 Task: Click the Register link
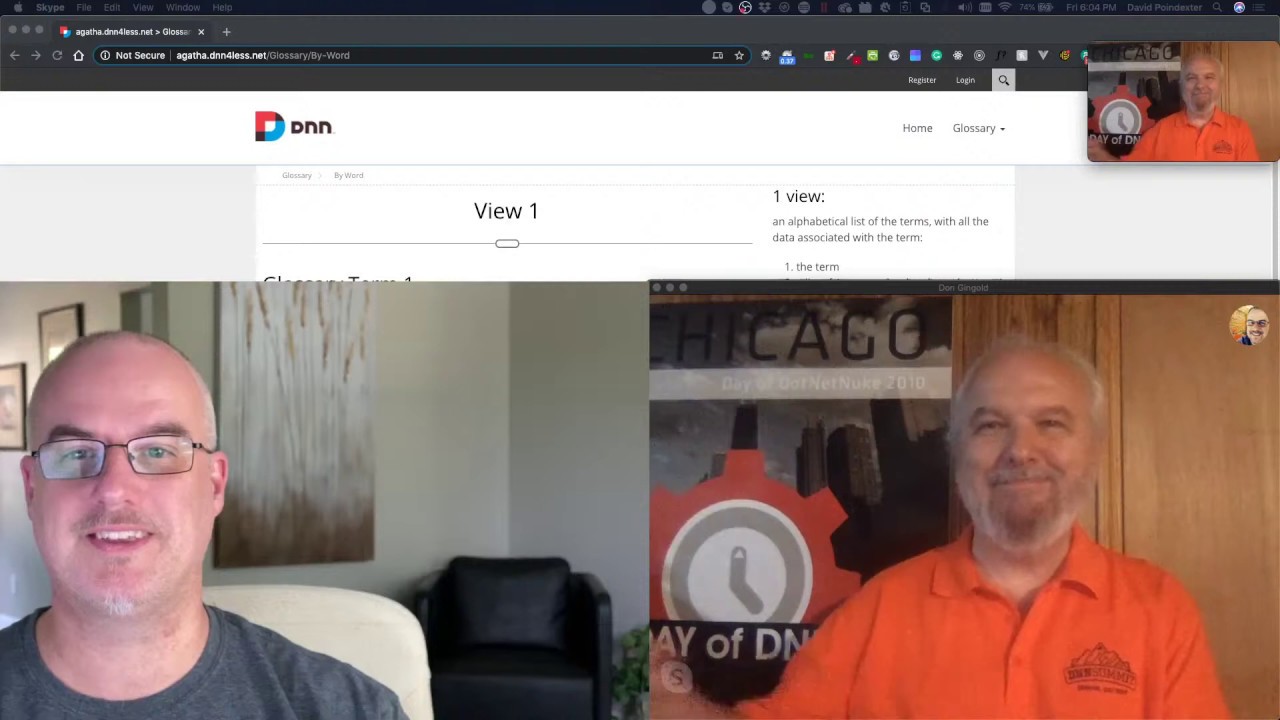click(922, 80)
